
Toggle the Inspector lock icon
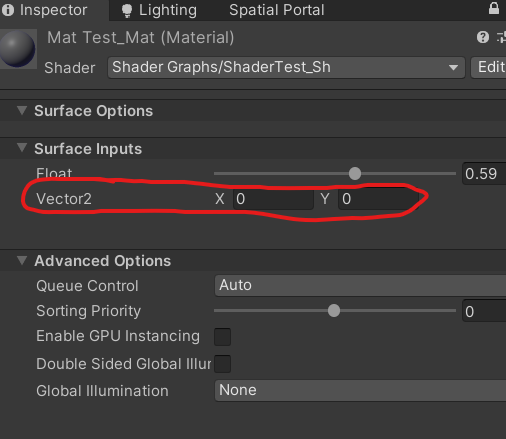click(x=494, y=9)
